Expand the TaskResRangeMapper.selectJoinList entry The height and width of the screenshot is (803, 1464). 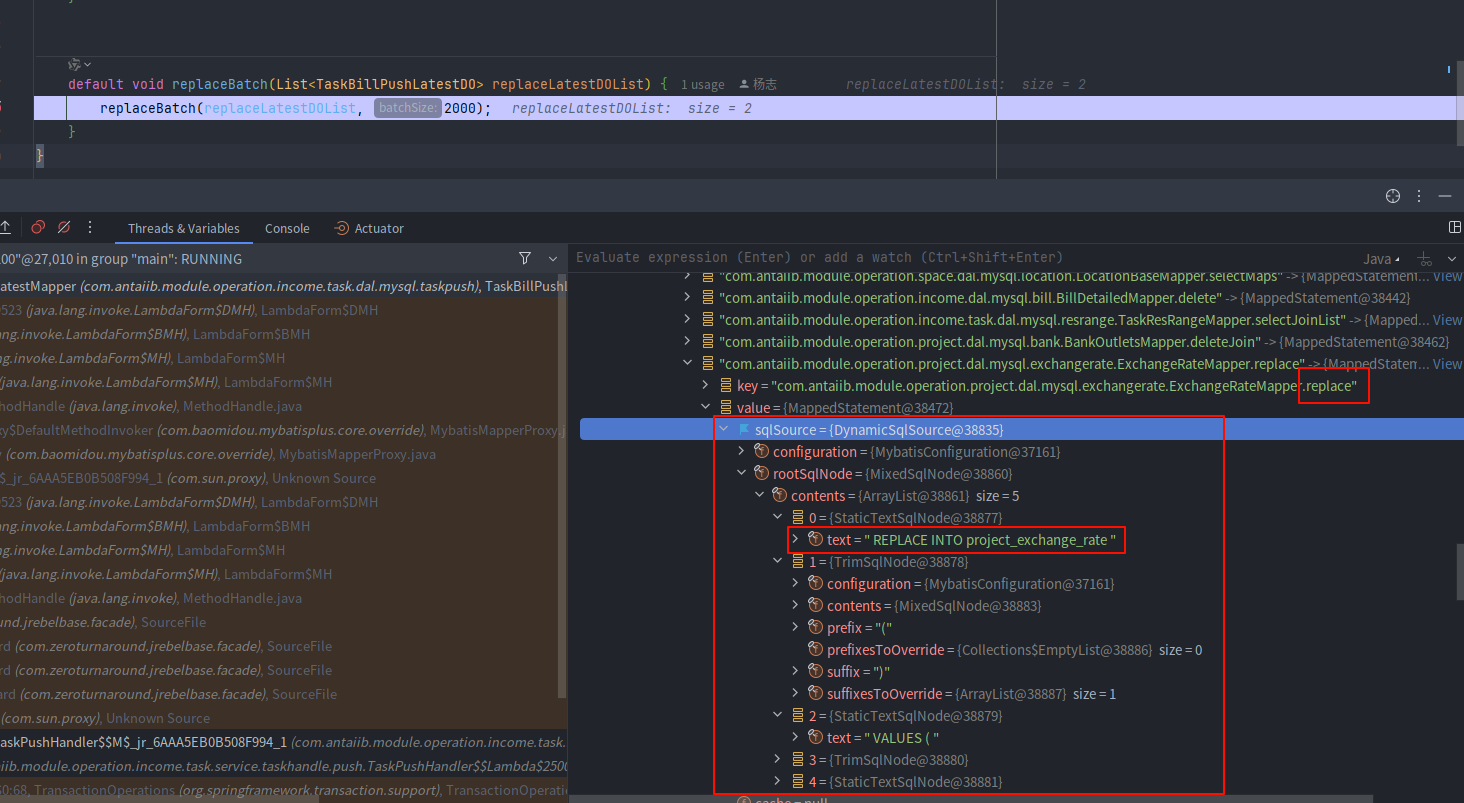pyautogui.click(x=687, y=320)
